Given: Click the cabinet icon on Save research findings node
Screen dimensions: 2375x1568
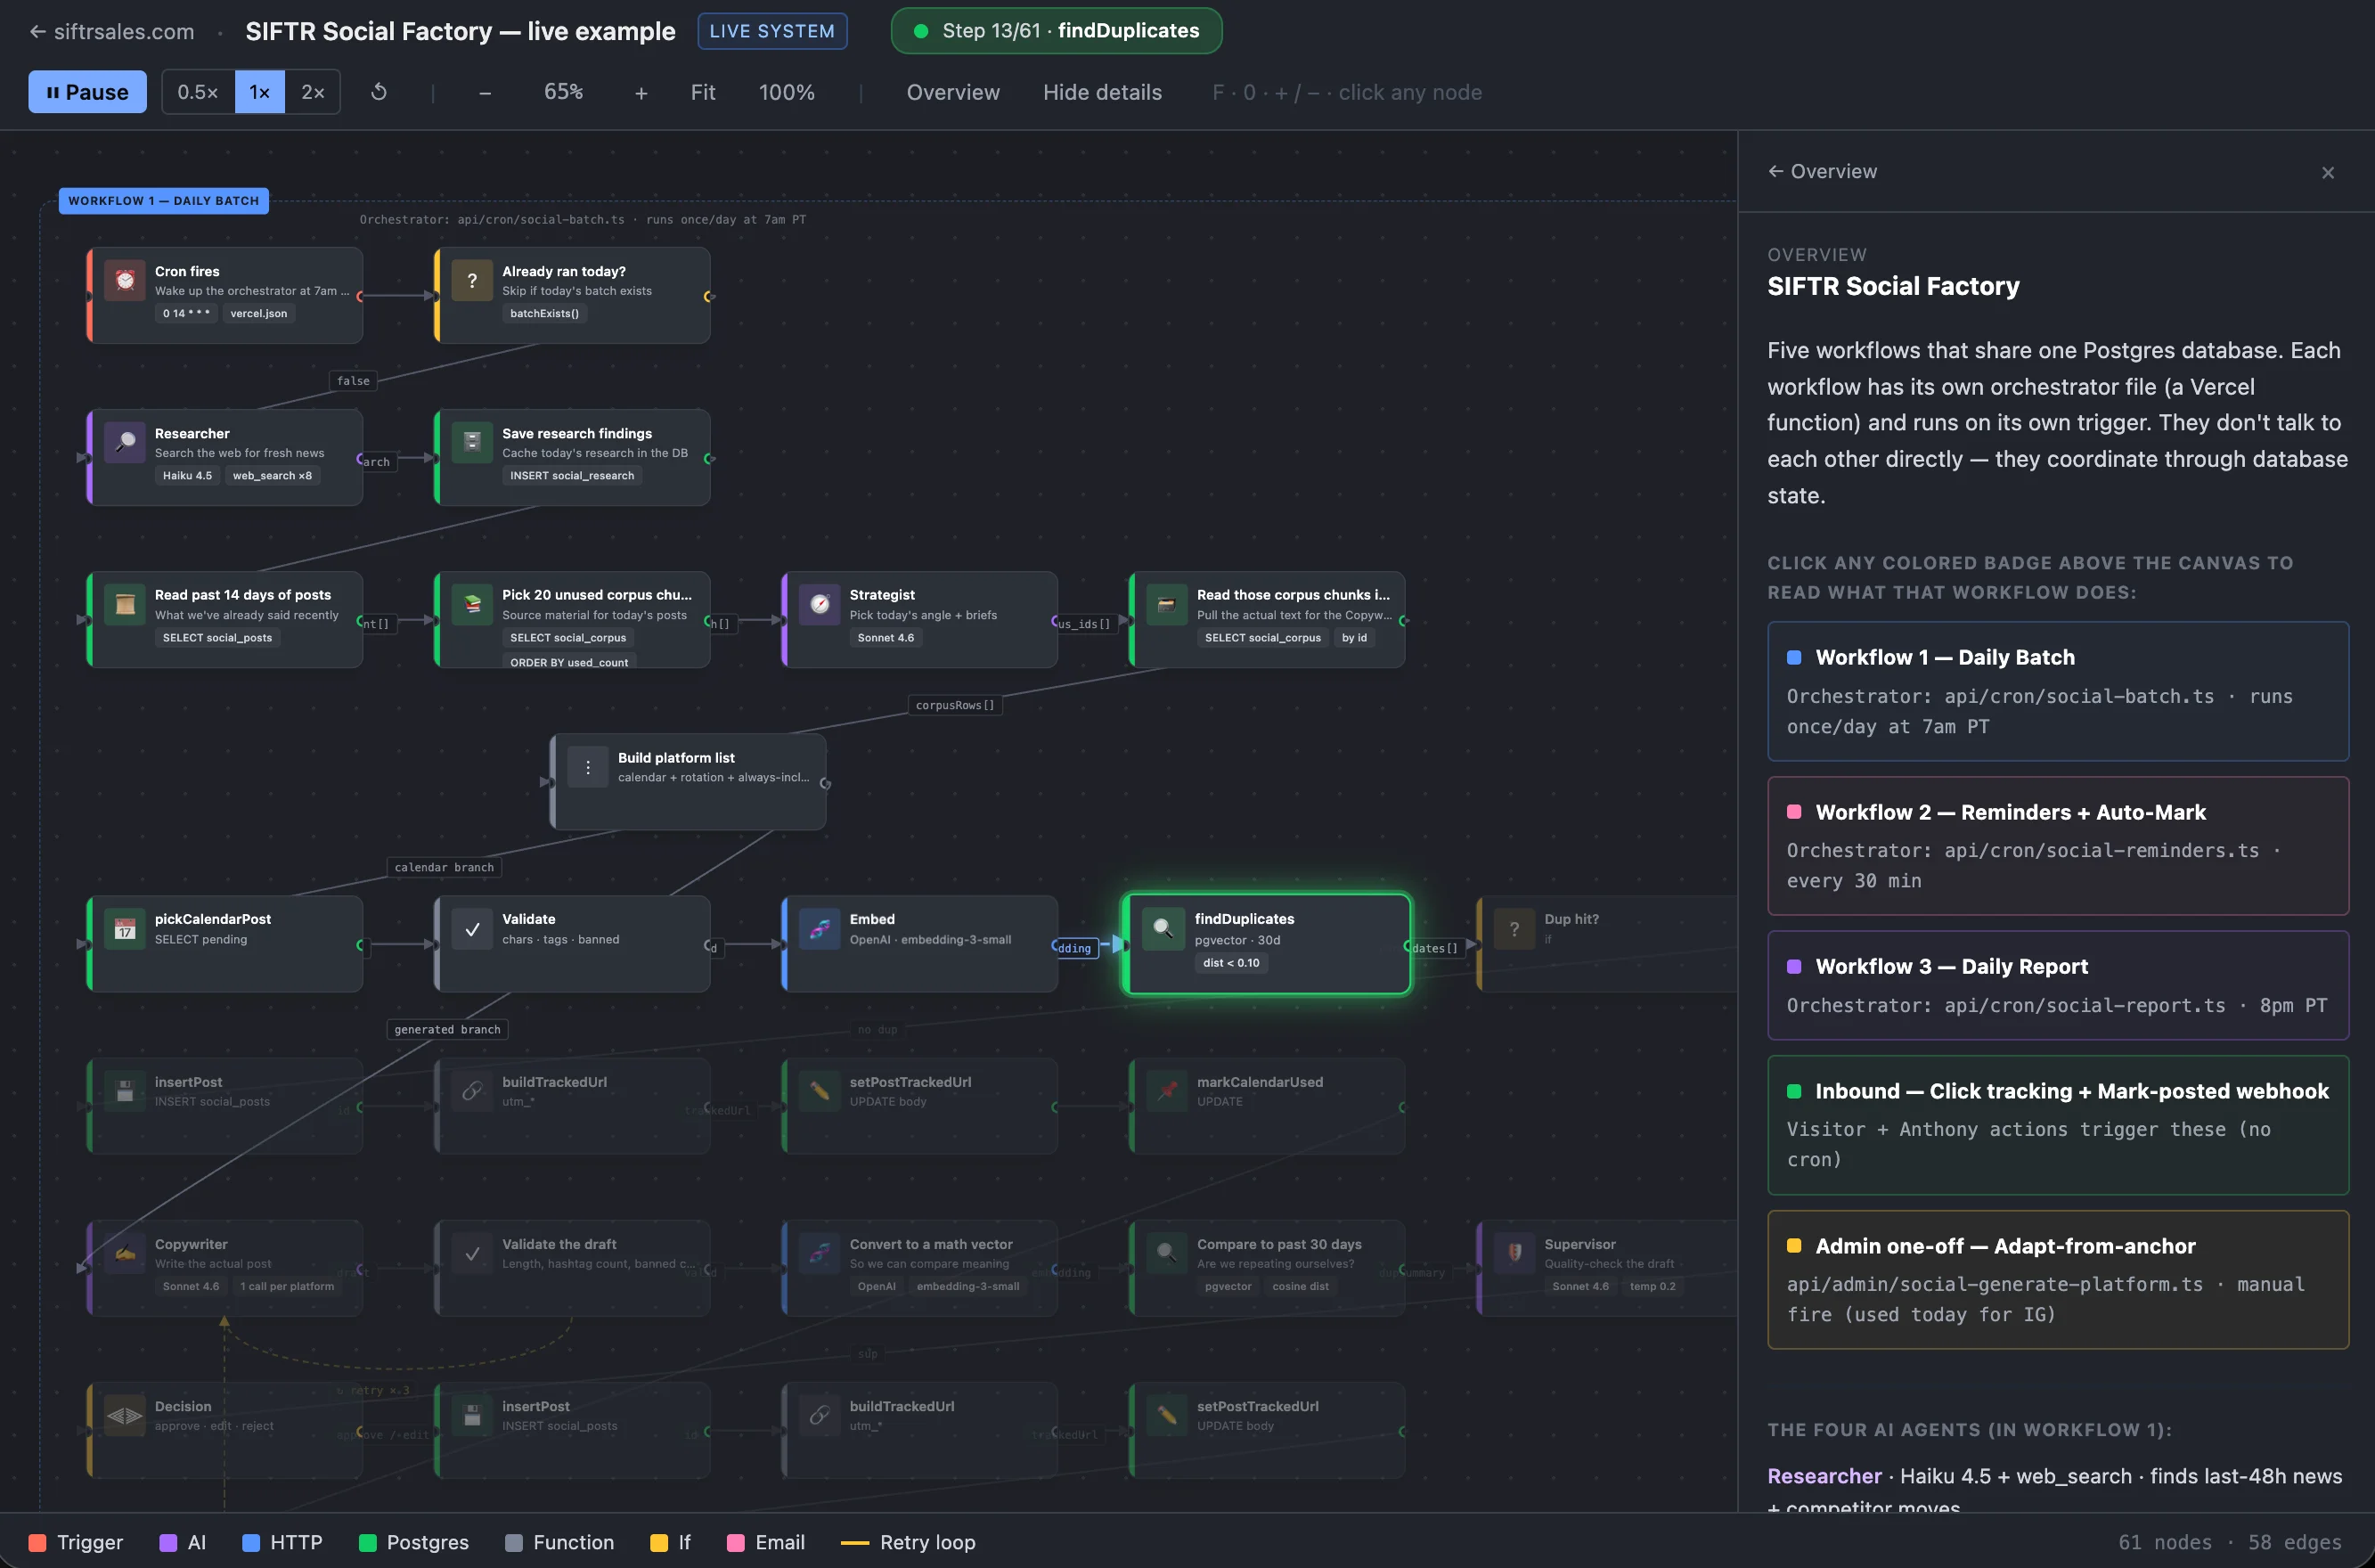Looking at the screenshot, I should (472, 443).
